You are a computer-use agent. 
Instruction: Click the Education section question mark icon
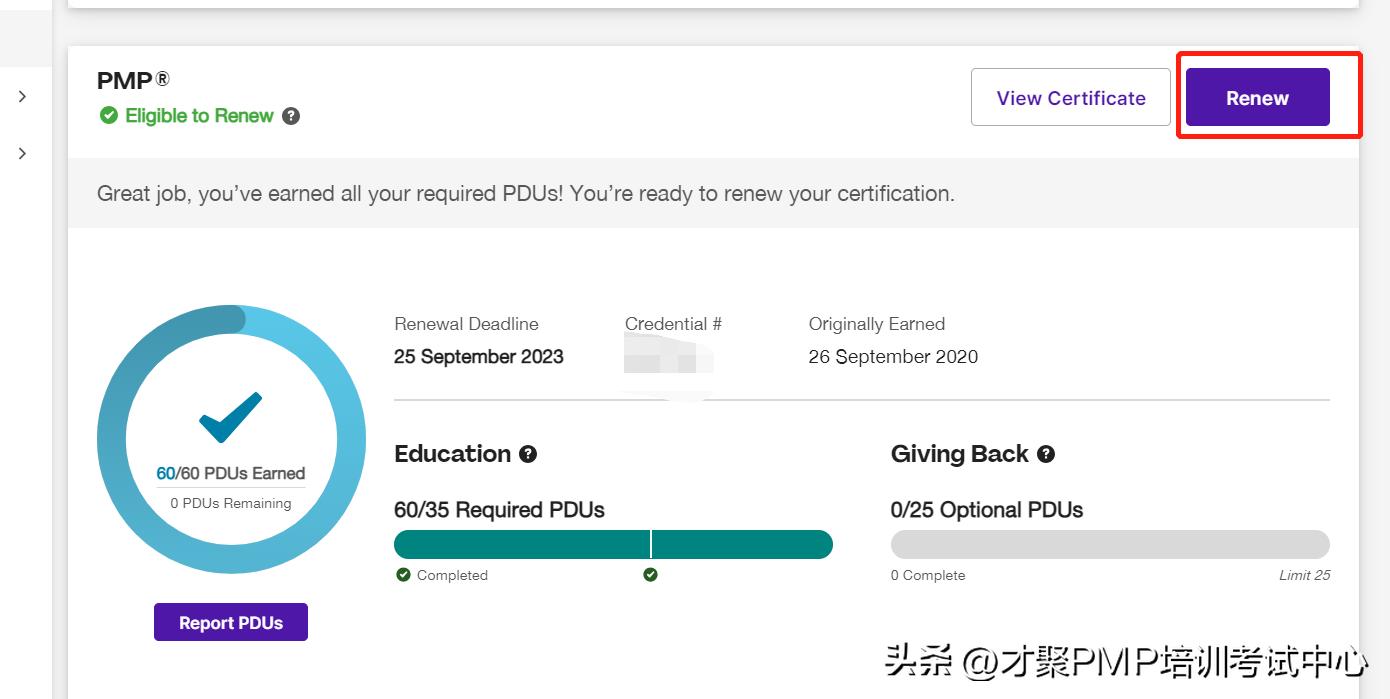click(x=529, y=453)
